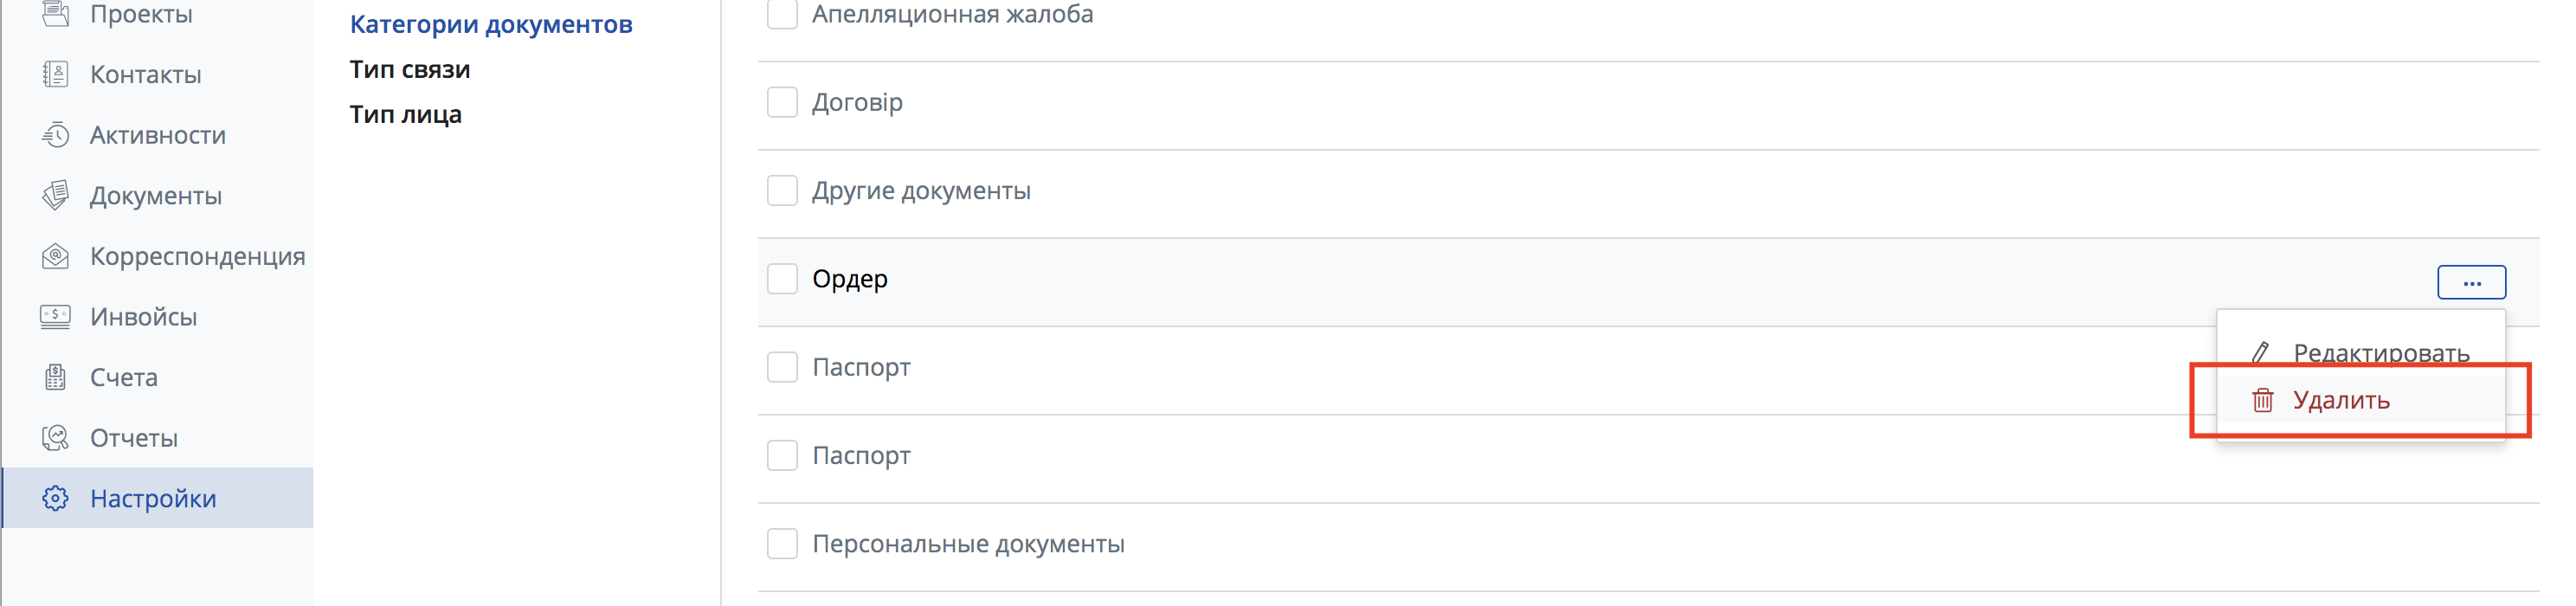2576x606 pixels.
Task: Open the Тип лица settings section
Action: (x=405, y=114)
